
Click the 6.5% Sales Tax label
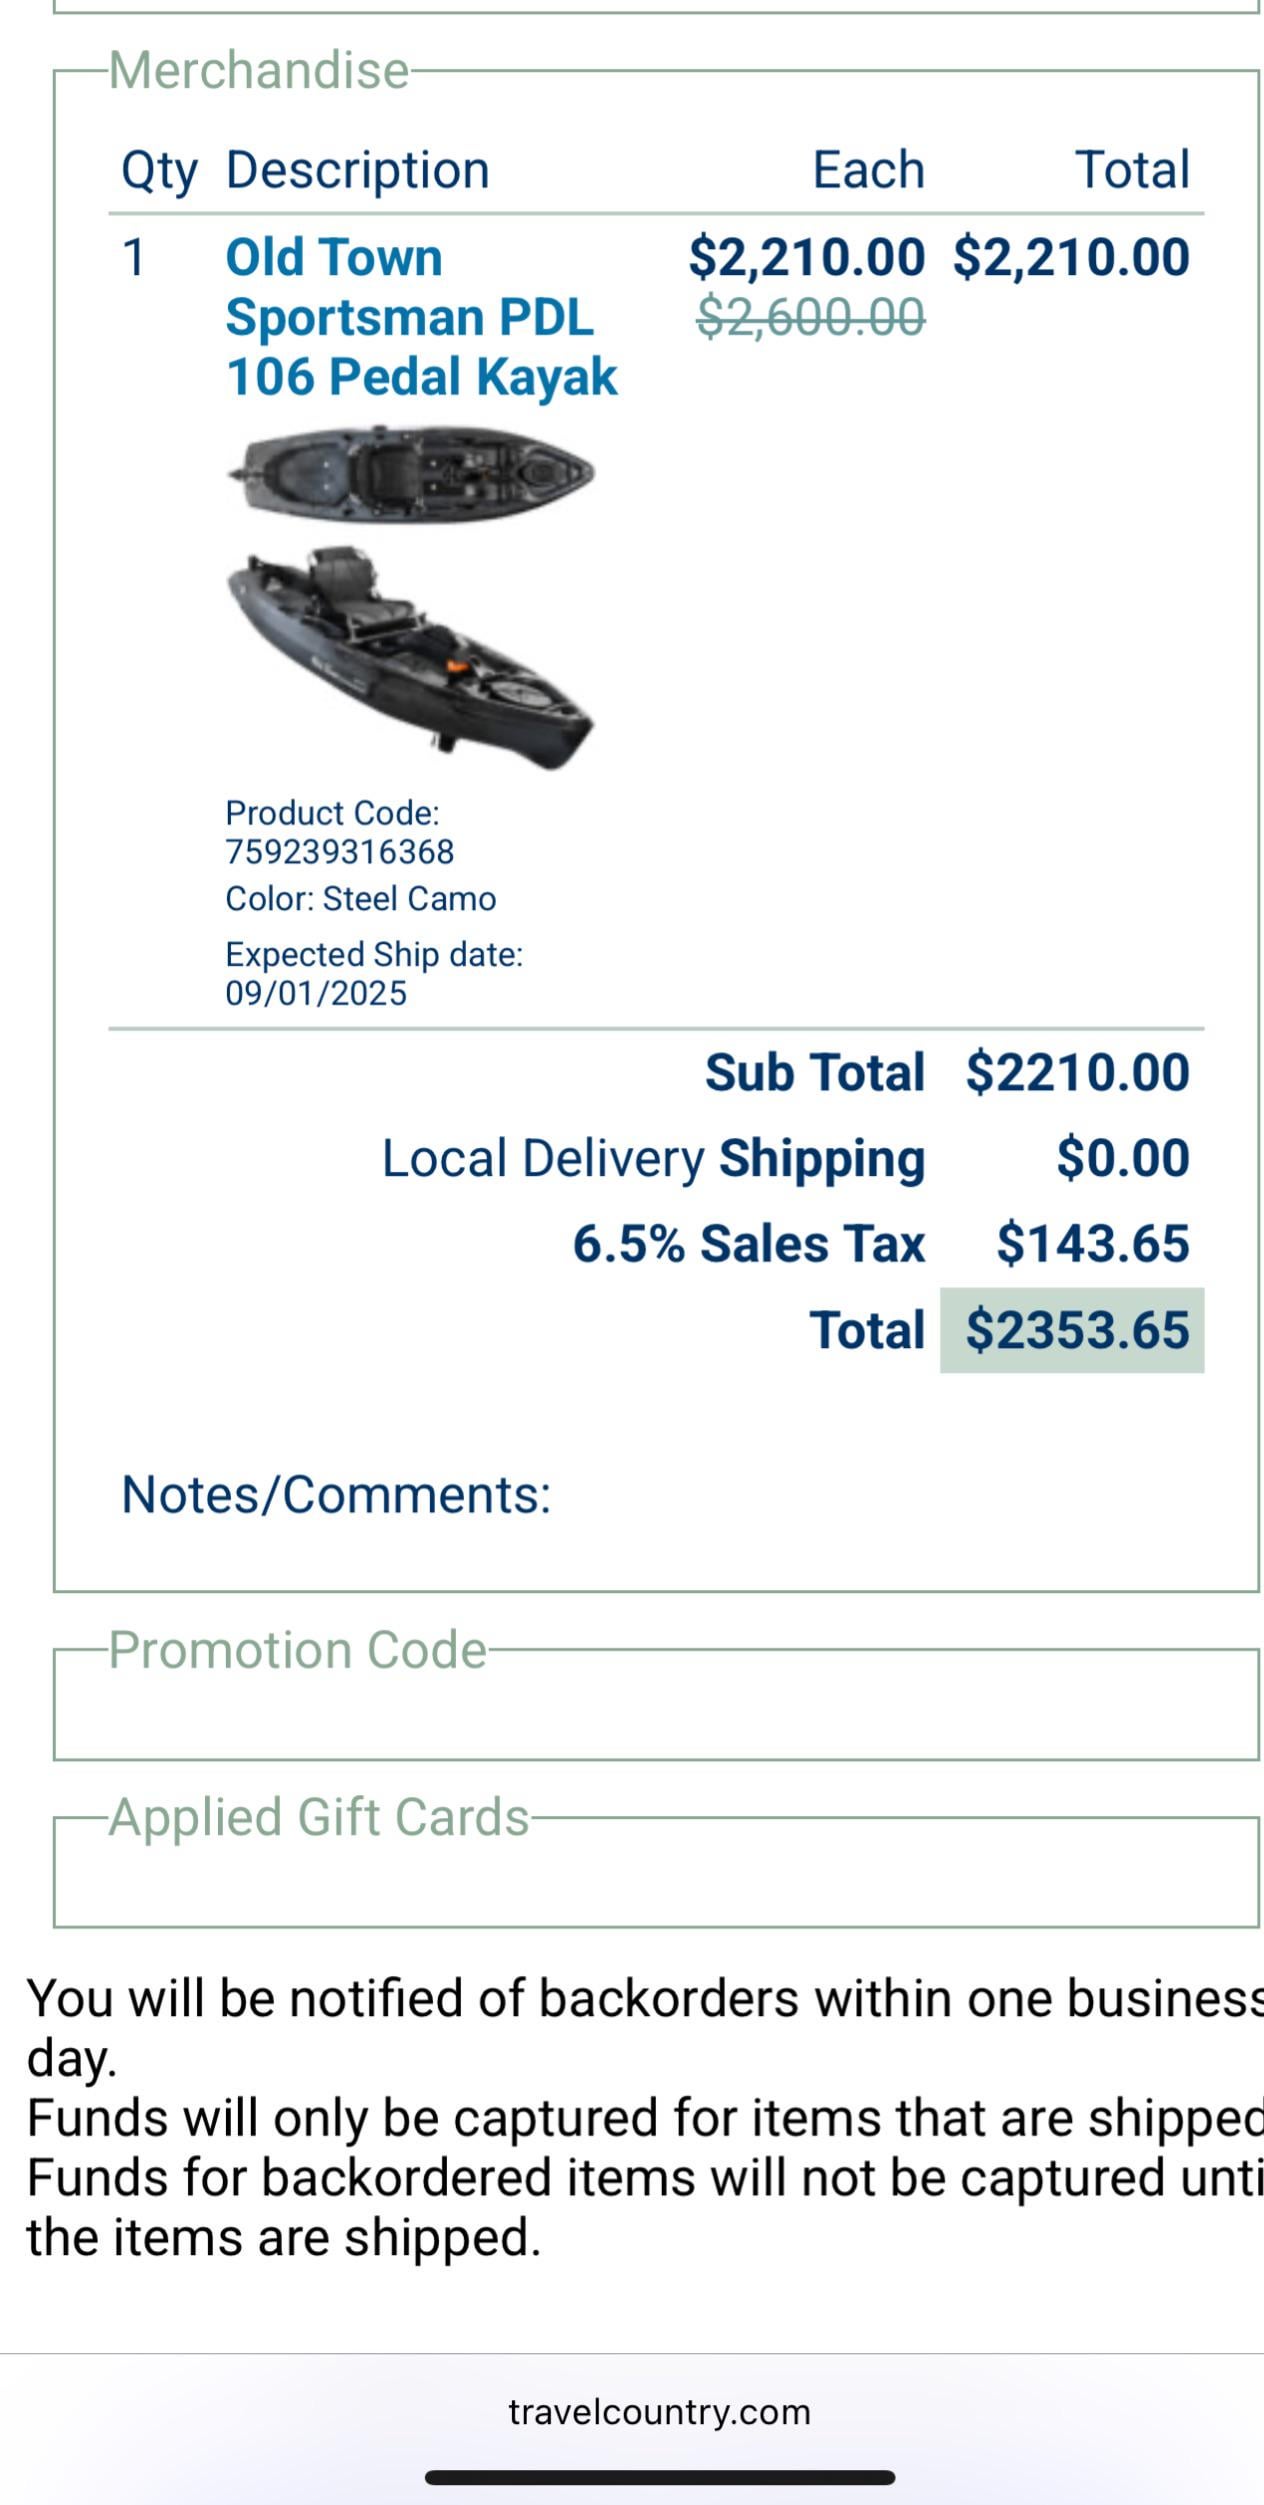point(748,1244)
